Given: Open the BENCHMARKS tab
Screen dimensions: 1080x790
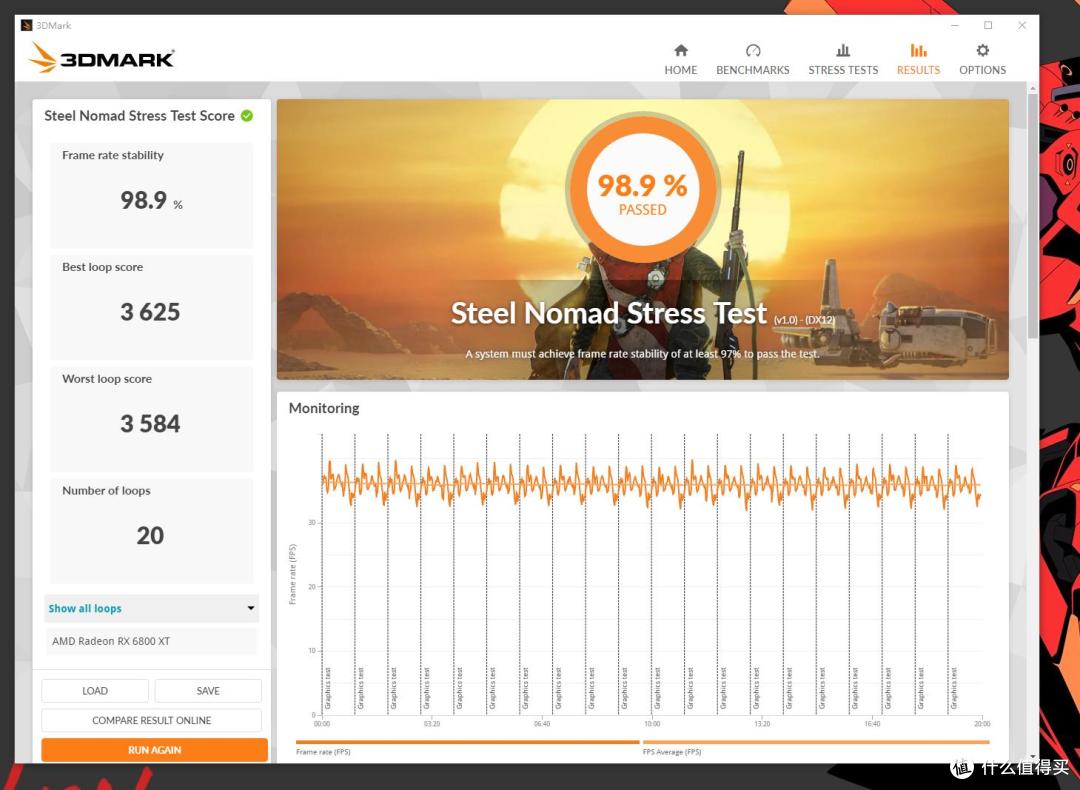Looking at the screenshot, I should [x=752, y=59].
